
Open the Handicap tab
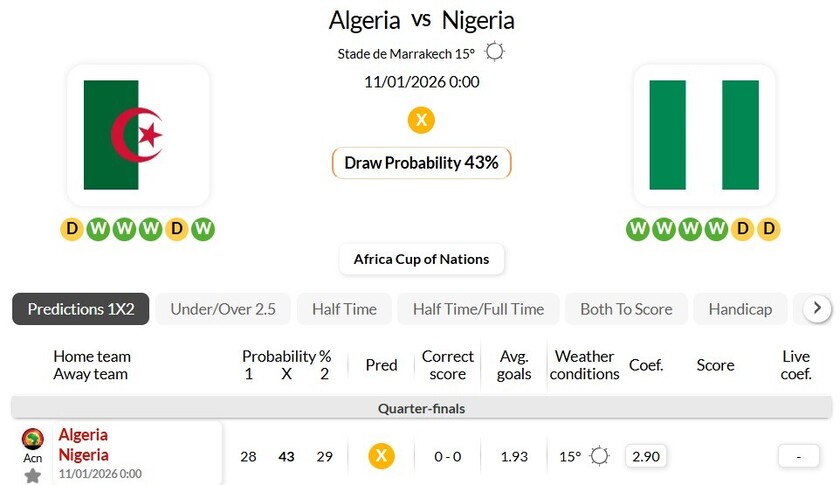pos(740,309)
